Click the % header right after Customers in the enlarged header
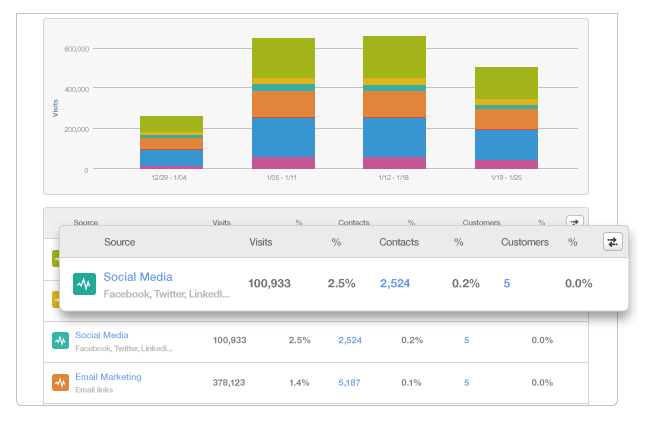This screenshot has width=650, height=422. 572,242
